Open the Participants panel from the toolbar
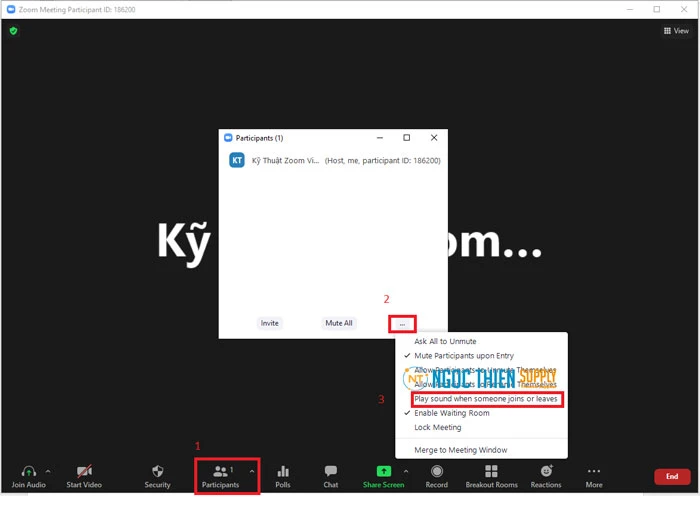This screenshot has width=700, height=521. click(221, 476)
